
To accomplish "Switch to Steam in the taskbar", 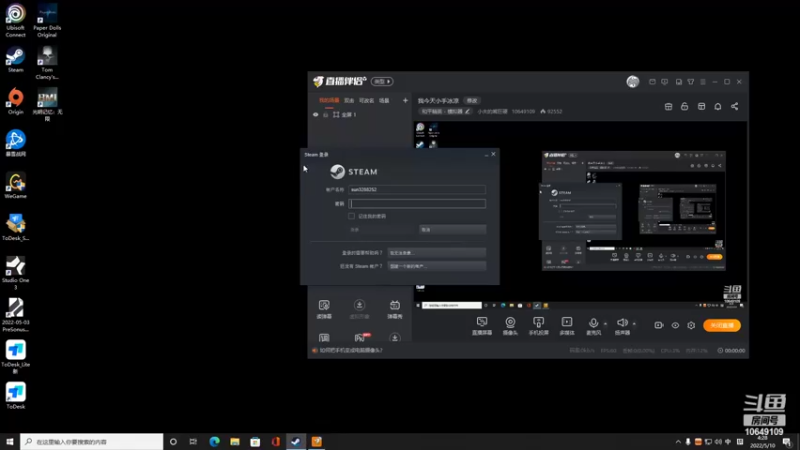I will (x=296, y=442).
